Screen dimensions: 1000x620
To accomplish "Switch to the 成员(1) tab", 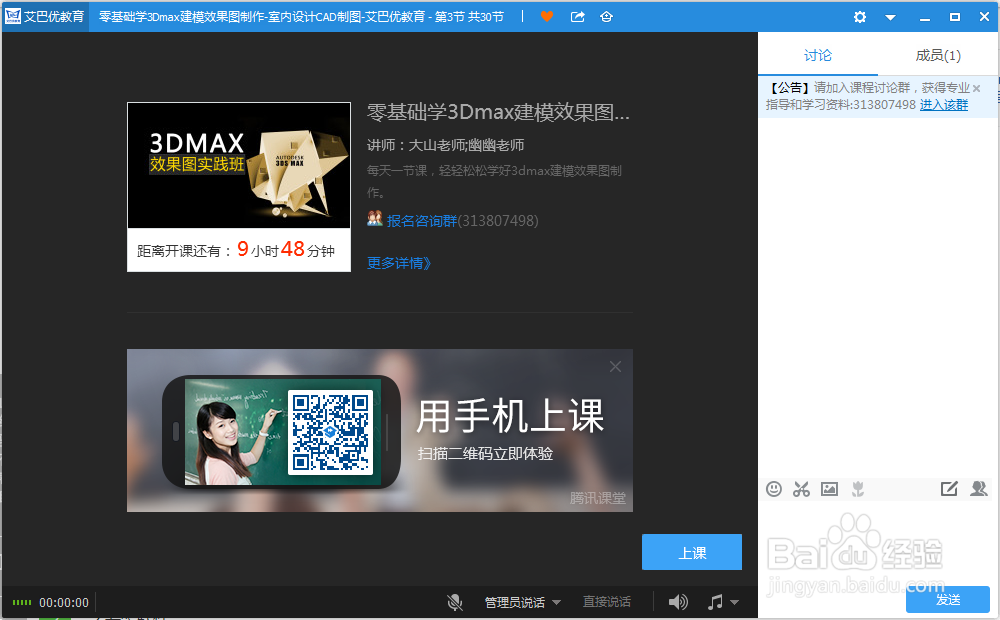I will [x=938, y=55].
